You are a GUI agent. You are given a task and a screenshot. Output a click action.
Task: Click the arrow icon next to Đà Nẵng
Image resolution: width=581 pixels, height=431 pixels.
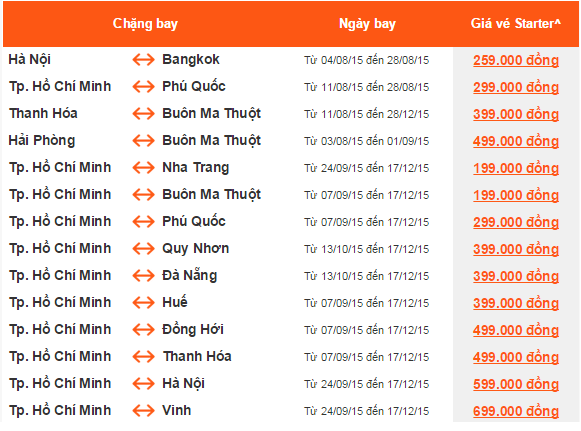click(143, 276)
